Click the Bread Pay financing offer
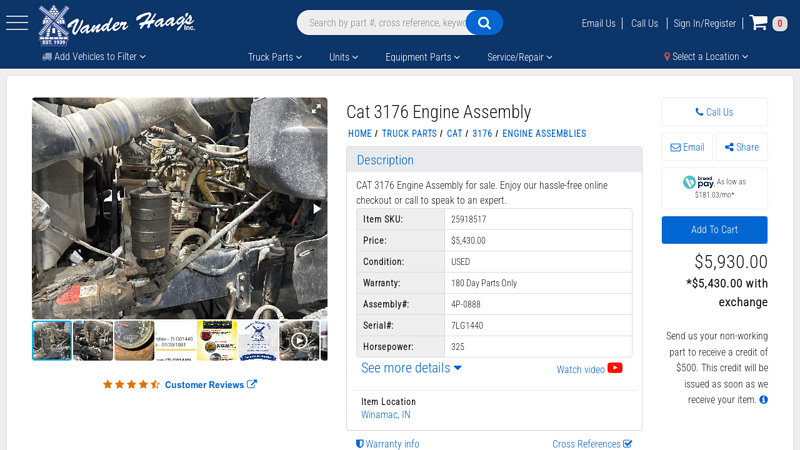This screenshot has height=450, width=800. tap(714, 188)
